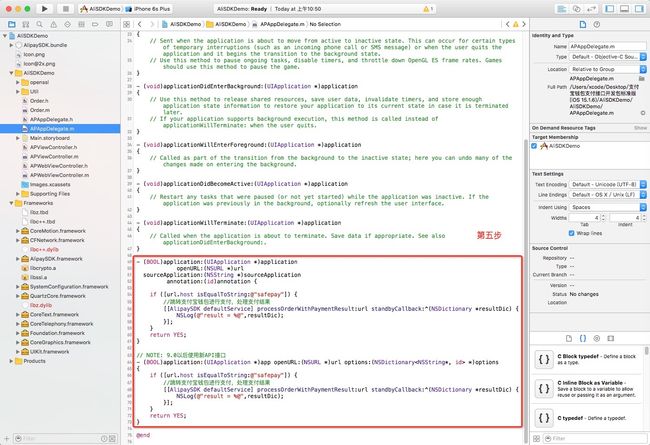Show the Quick Help inspector
Image resolution: width=650 pixels, height=445 pixels.
[x=597, y=24]
